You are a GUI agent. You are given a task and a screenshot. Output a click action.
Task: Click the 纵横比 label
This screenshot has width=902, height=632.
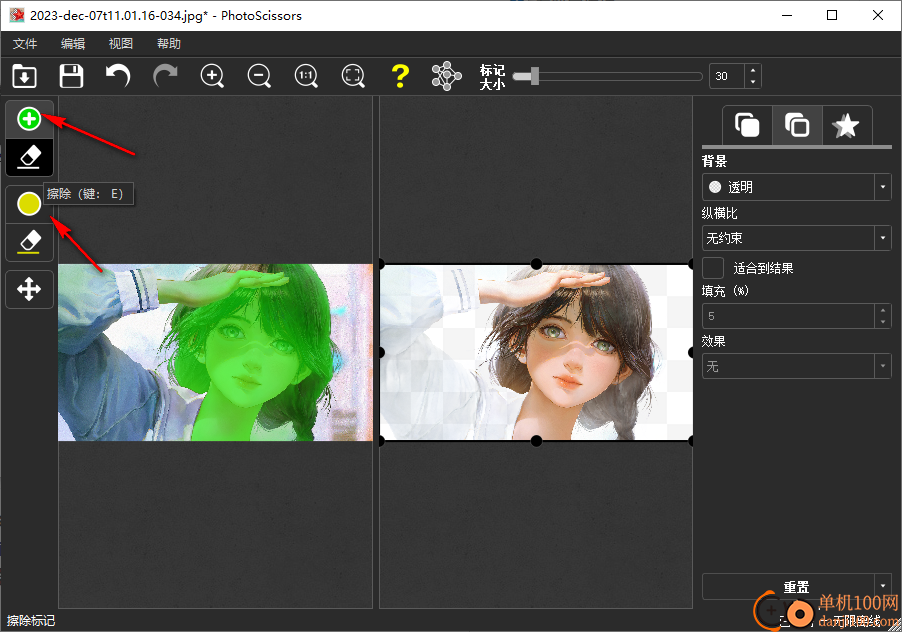pyautogui.click(x=720, y=213)
